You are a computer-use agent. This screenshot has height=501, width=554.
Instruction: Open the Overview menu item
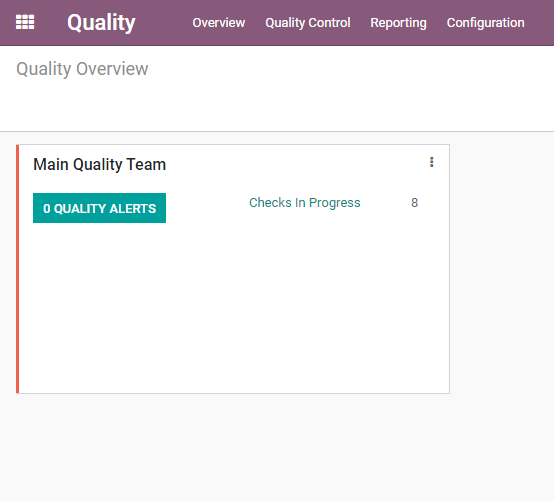(218, 23)
